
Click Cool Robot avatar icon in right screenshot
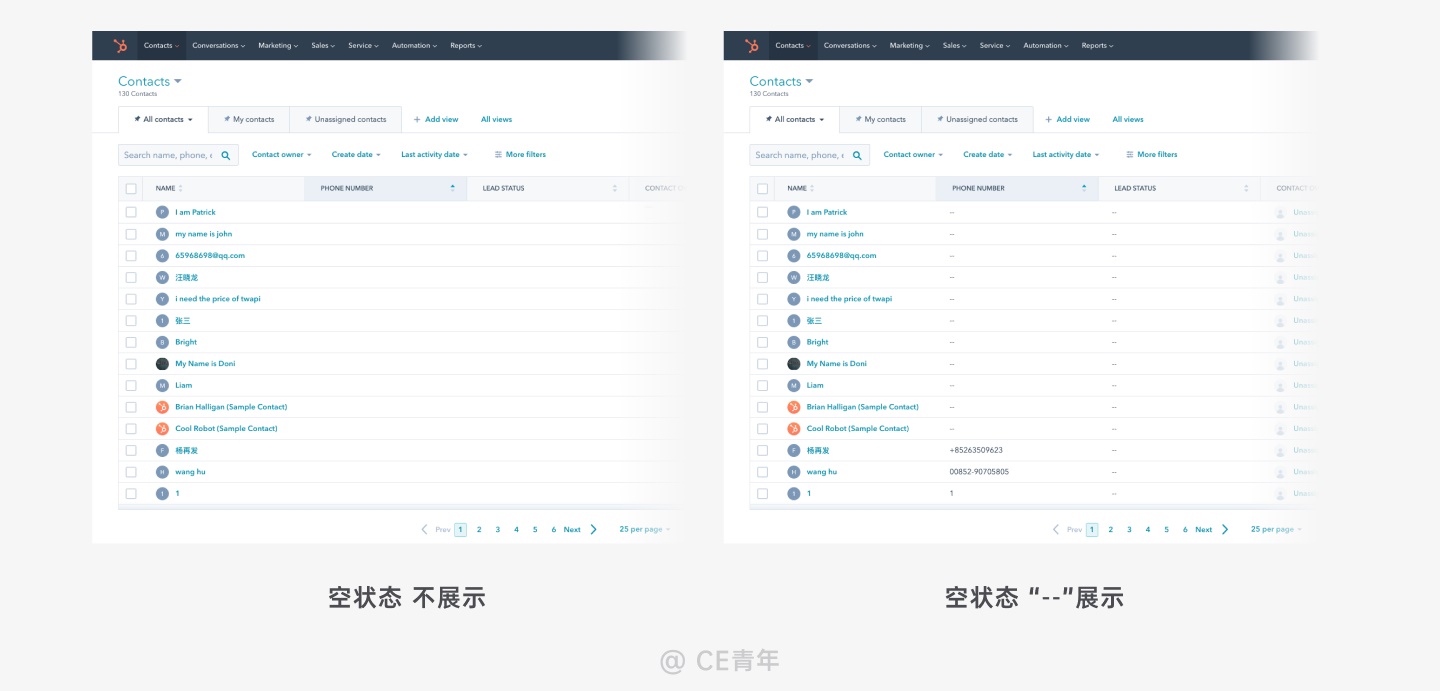click(794, 428)
